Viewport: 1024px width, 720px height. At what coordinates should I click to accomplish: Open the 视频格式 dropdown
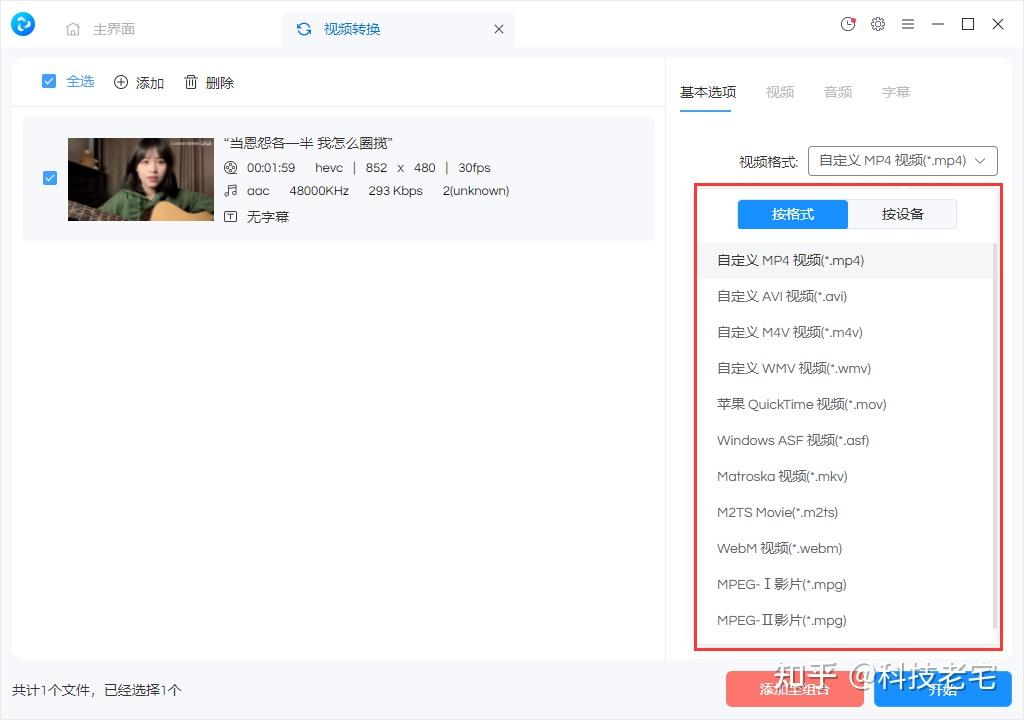(x=901, y=160)
